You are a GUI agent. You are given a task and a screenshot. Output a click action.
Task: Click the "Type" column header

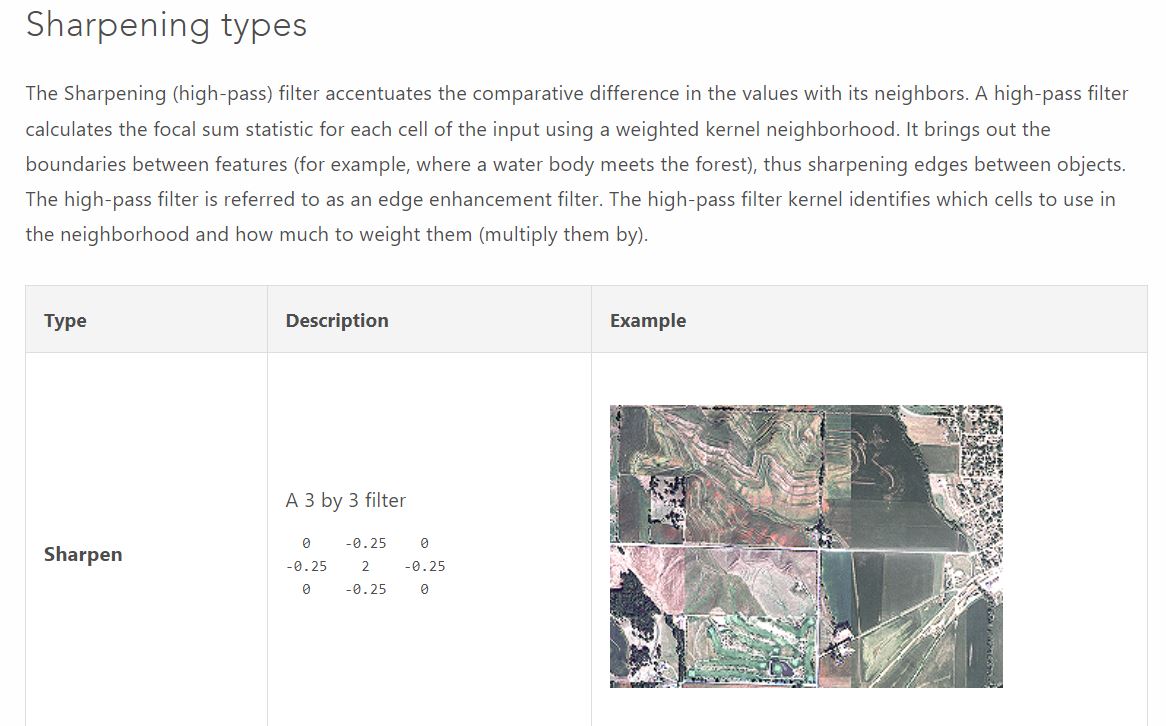point(65,321)
